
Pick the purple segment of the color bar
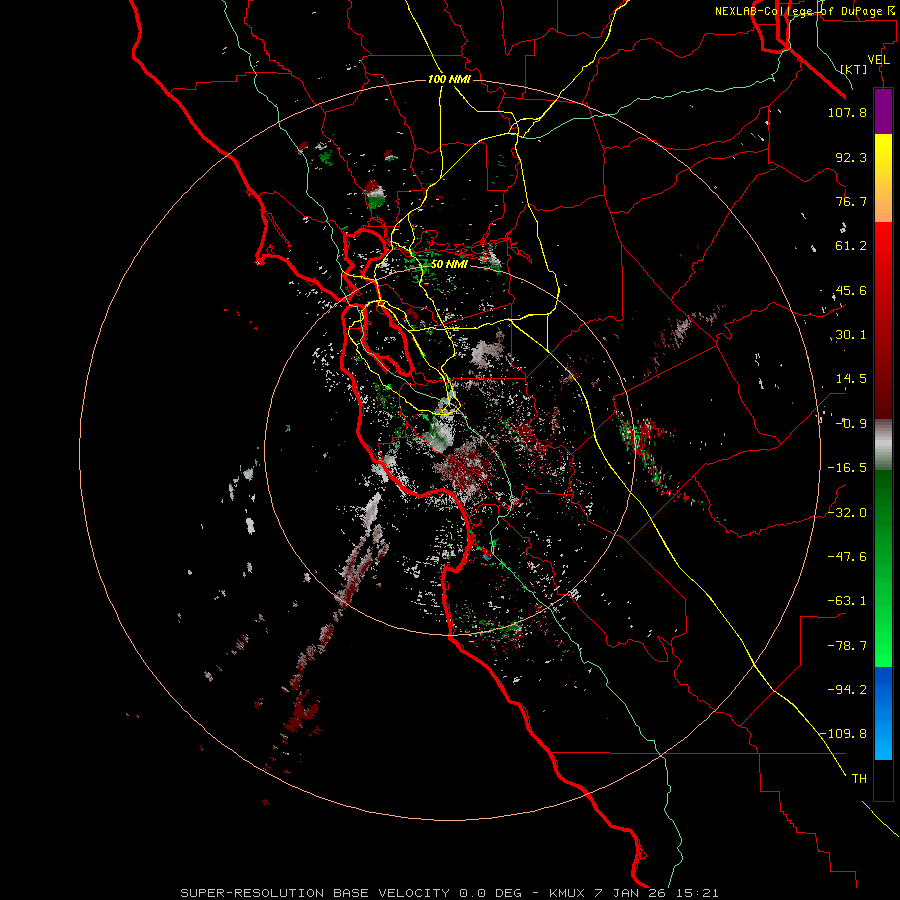pos(883,111)
